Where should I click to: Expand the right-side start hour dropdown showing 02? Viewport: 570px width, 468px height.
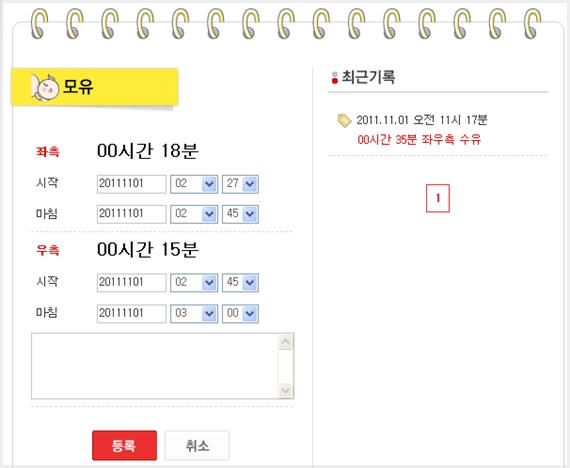pos(194,283)
